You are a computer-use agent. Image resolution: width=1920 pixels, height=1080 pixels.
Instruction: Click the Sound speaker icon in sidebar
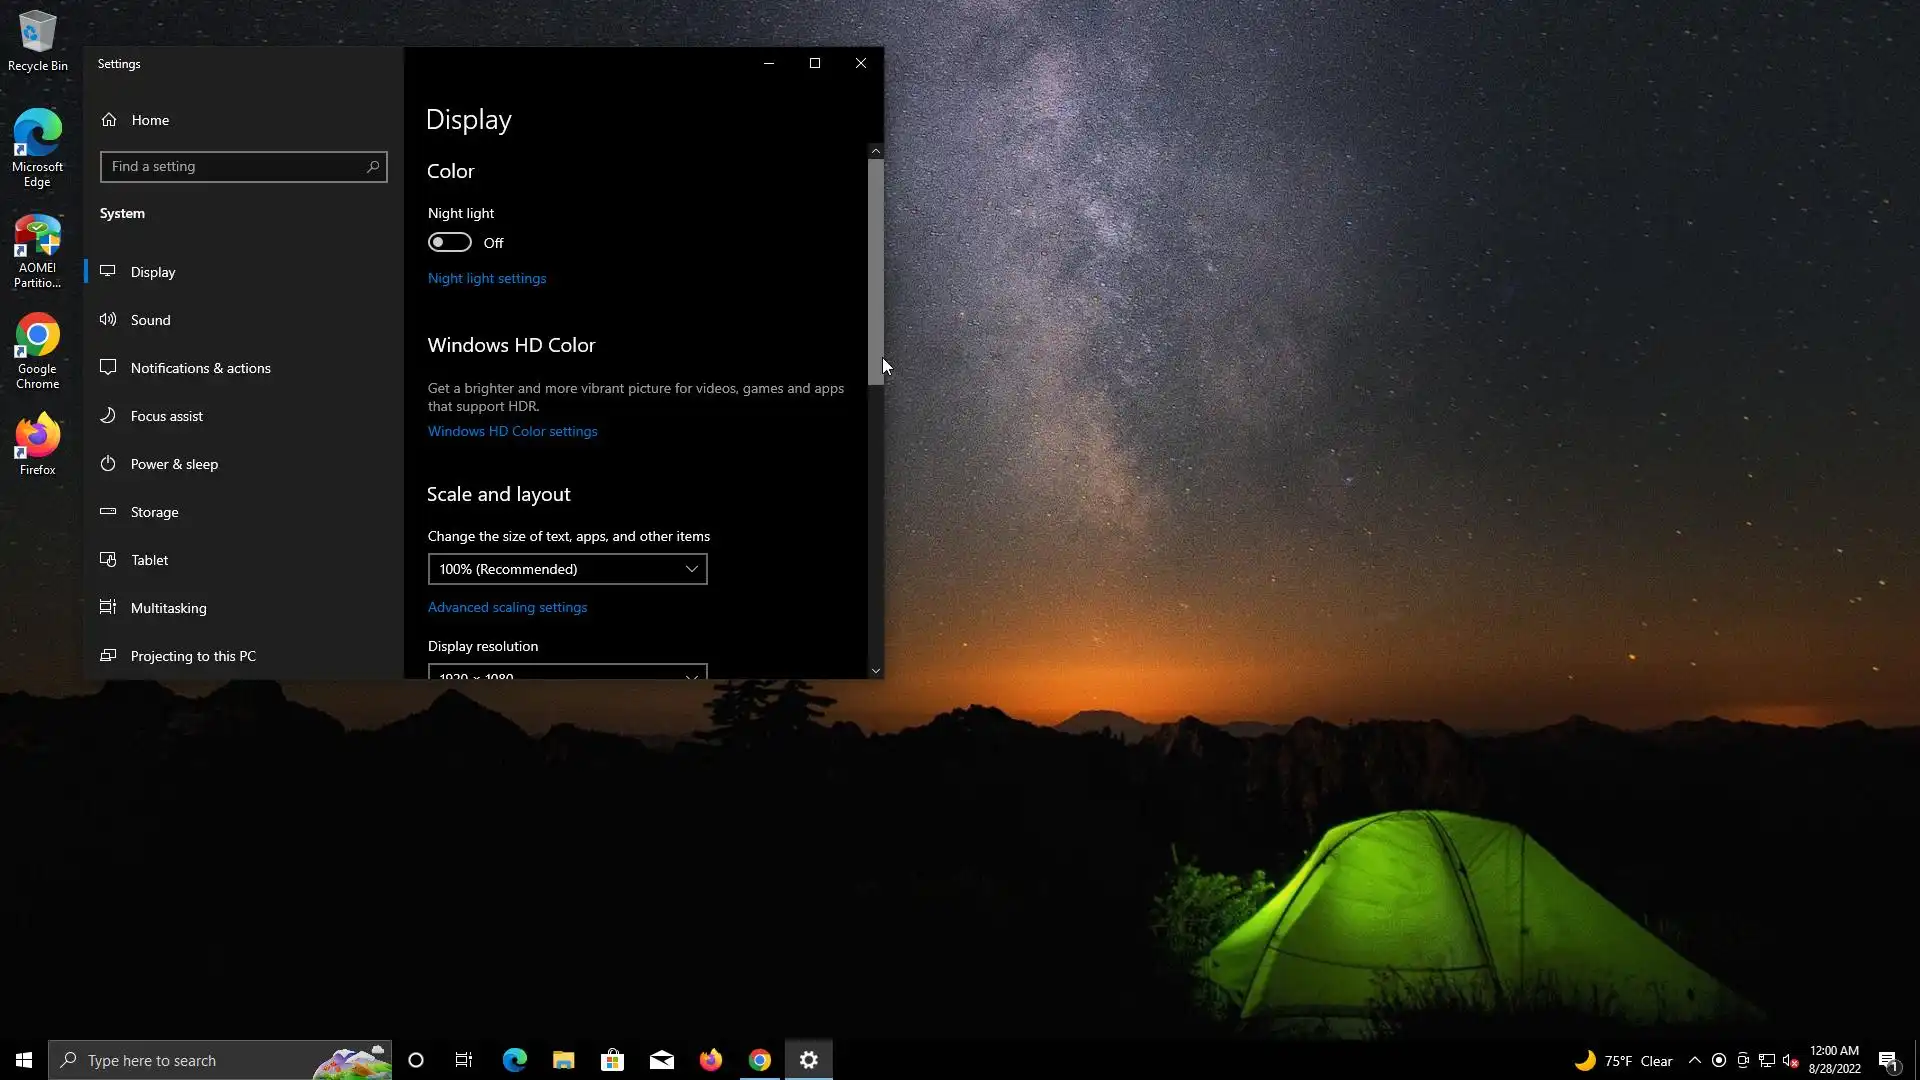[x=108, y=320]
